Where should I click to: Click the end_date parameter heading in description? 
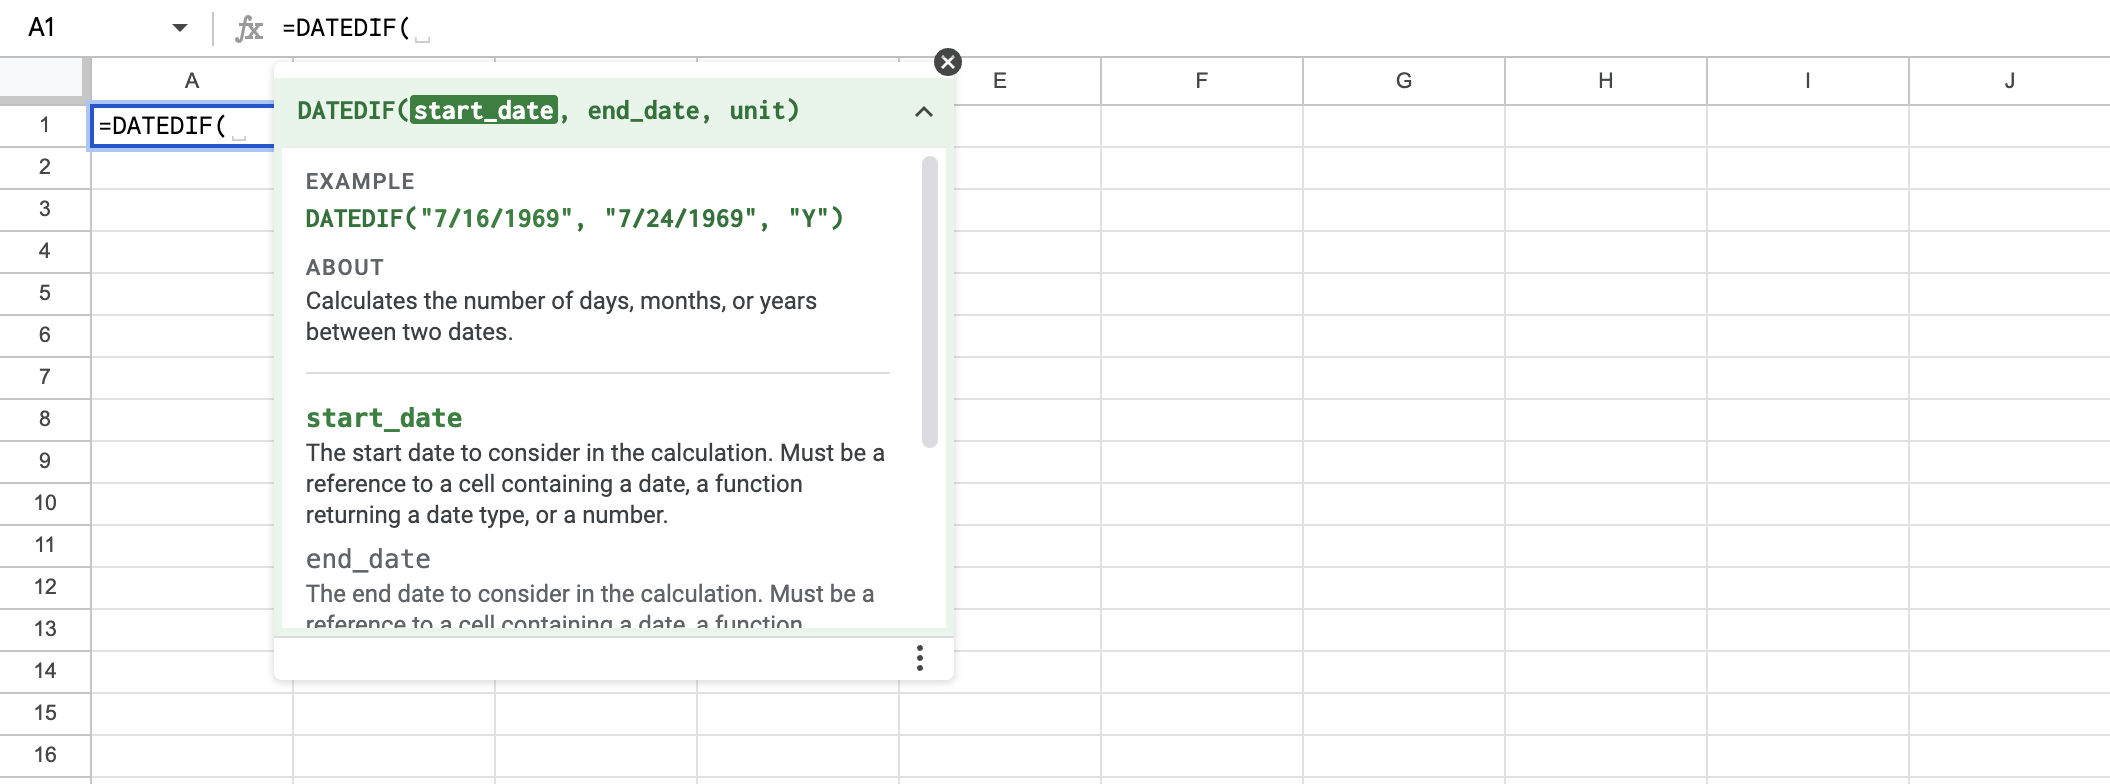(x=368, y=559)
